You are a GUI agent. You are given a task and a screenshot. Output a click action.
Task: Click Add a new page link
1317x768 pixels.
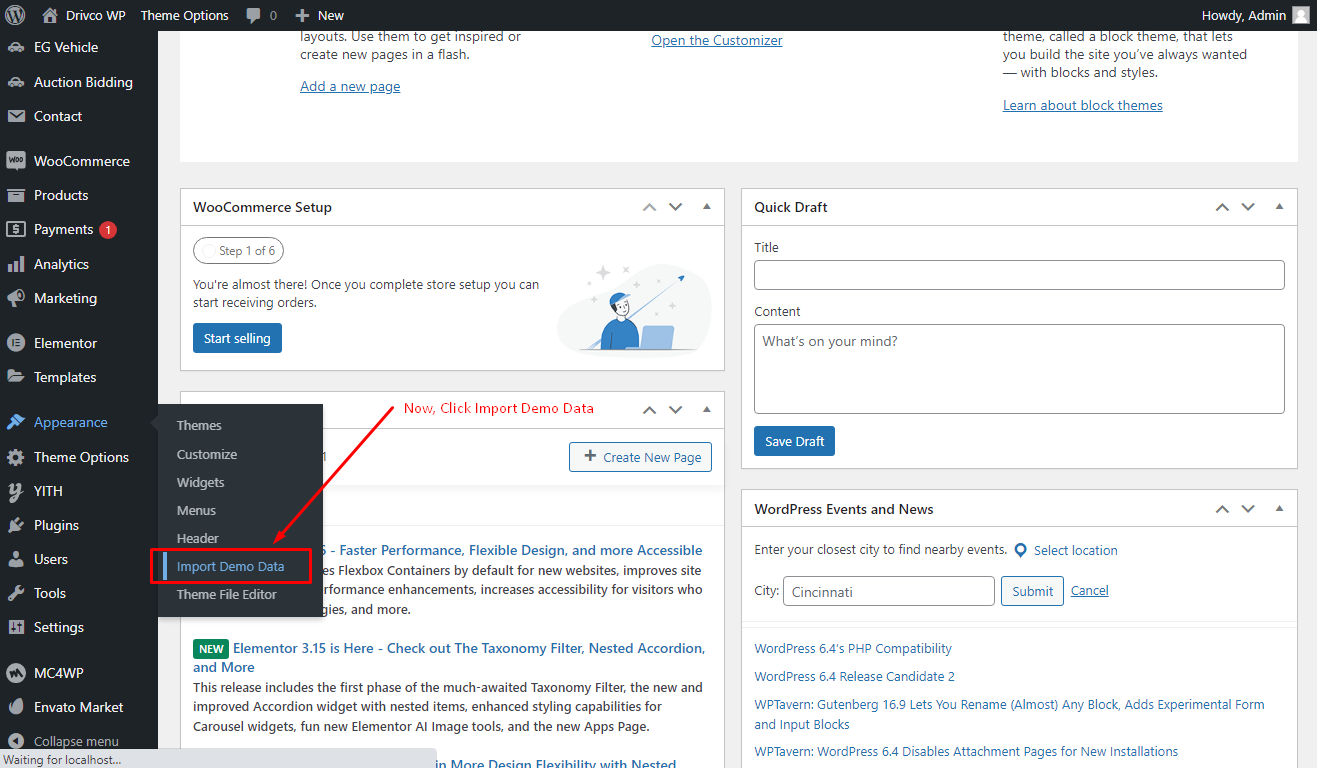coord(350,86)
